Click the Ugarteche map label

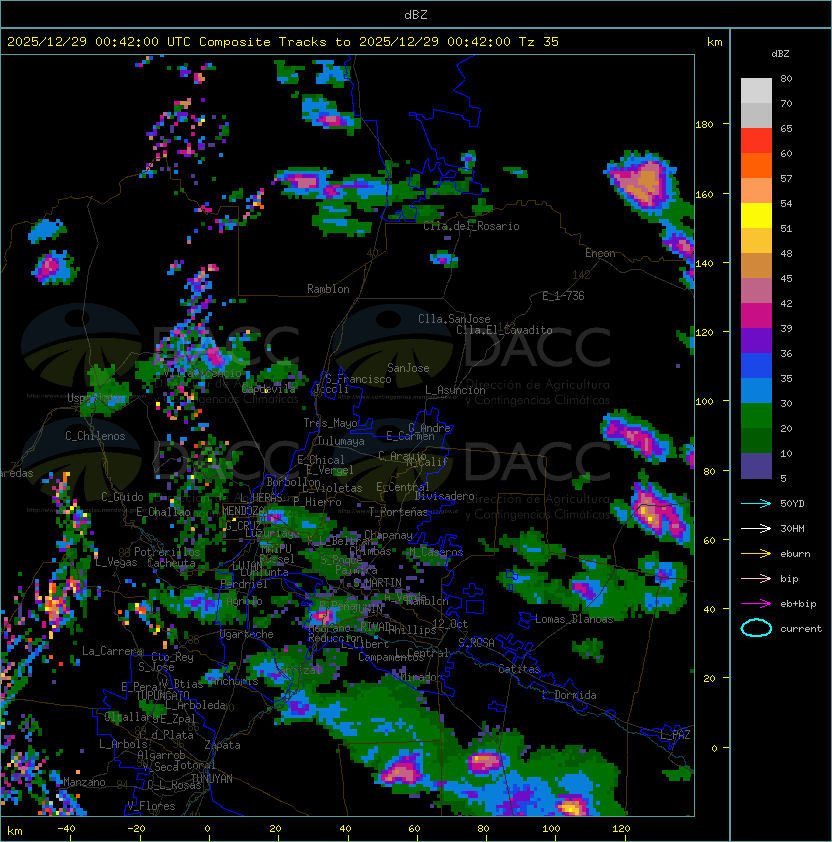246,634
